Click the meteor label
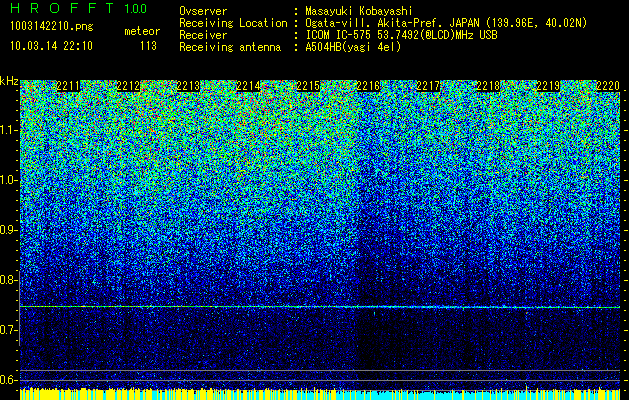 click(x=142, y=31)
